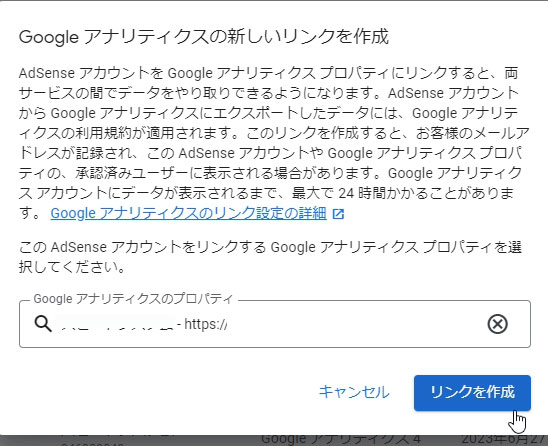The image size is (548, 446).
Task: Focus the Google アナリティクスのプロパティ input field
Action: [x=275, y=324]
